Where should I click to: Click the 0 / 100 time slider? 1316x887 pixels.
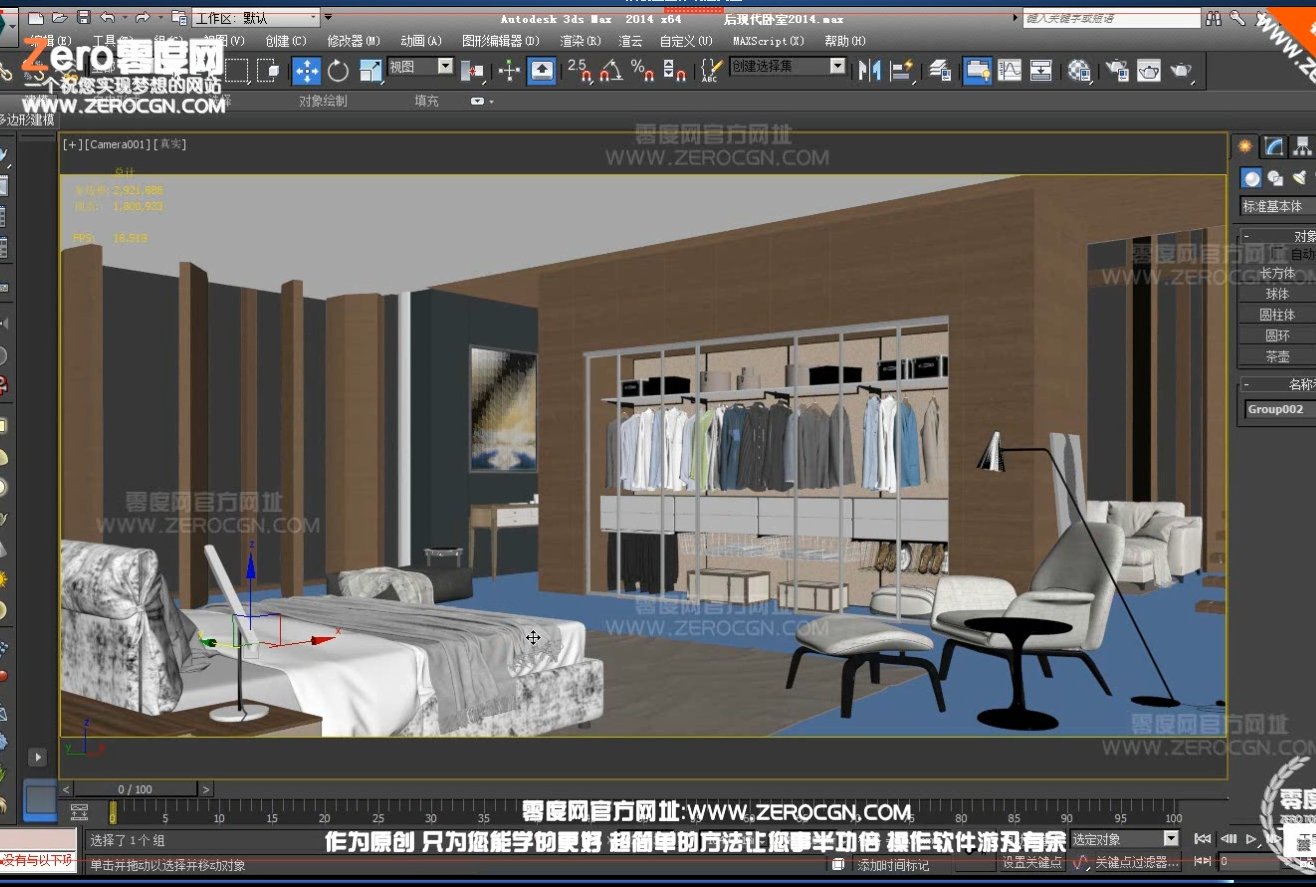pyautogui.click(x=135, y=790)
